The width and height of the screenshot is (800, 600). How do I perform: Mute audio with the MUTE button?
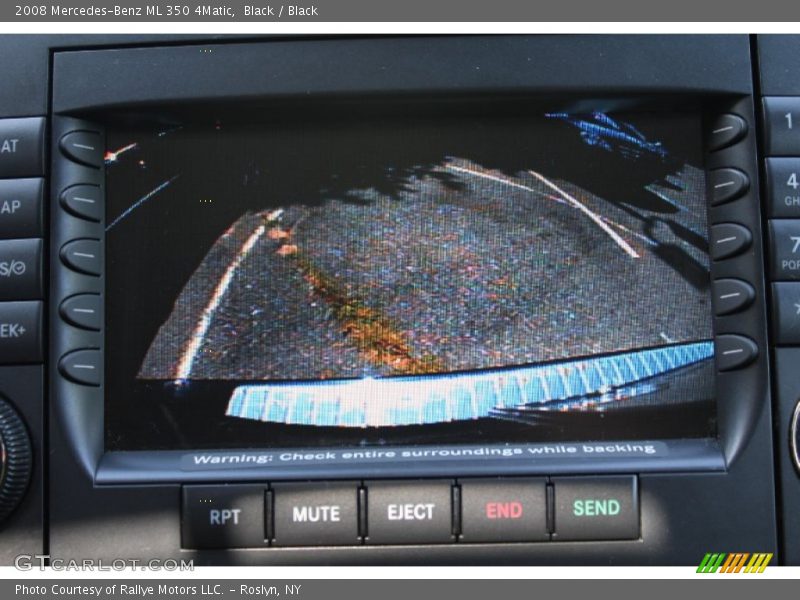[x=315, y=513]
